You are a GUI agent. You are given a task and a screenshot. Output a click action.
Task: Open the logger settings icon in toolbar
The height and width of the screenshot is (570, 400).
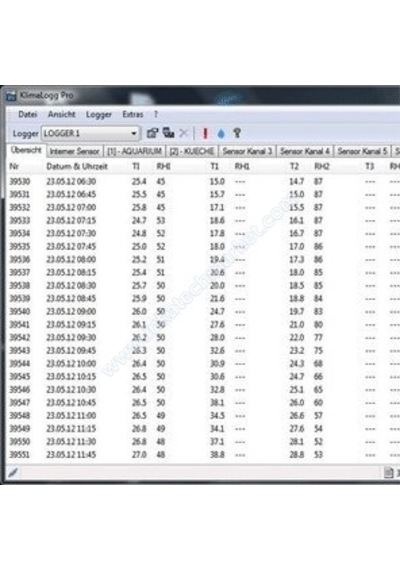tap(152, 133)
